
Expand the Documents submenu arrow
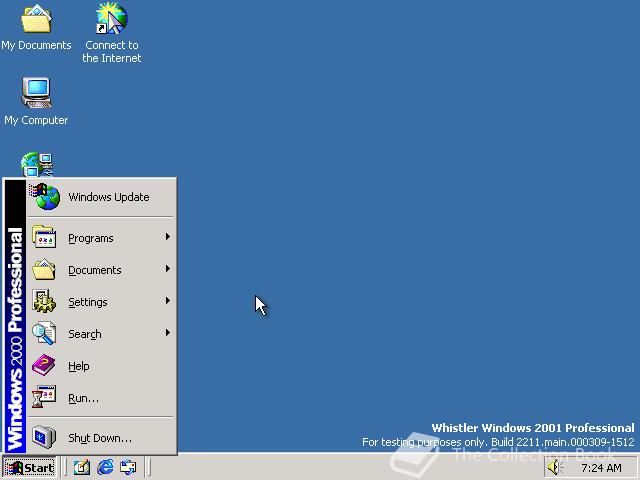pyautogui.click(x=167, y=269)
